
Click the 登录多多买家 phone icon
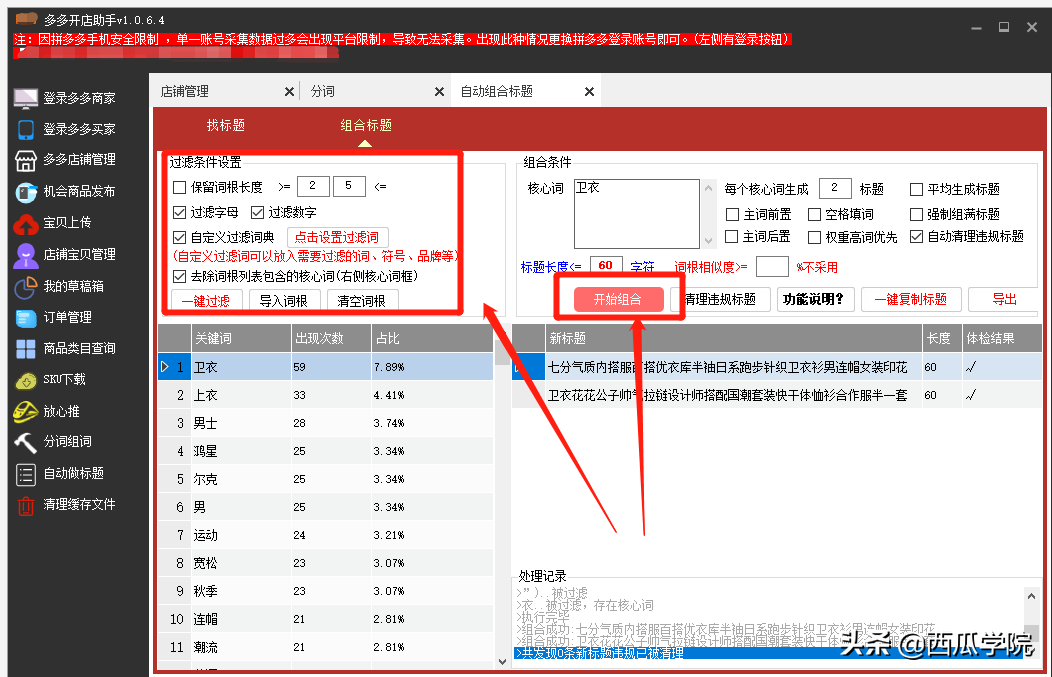click(x=25, y=129)
